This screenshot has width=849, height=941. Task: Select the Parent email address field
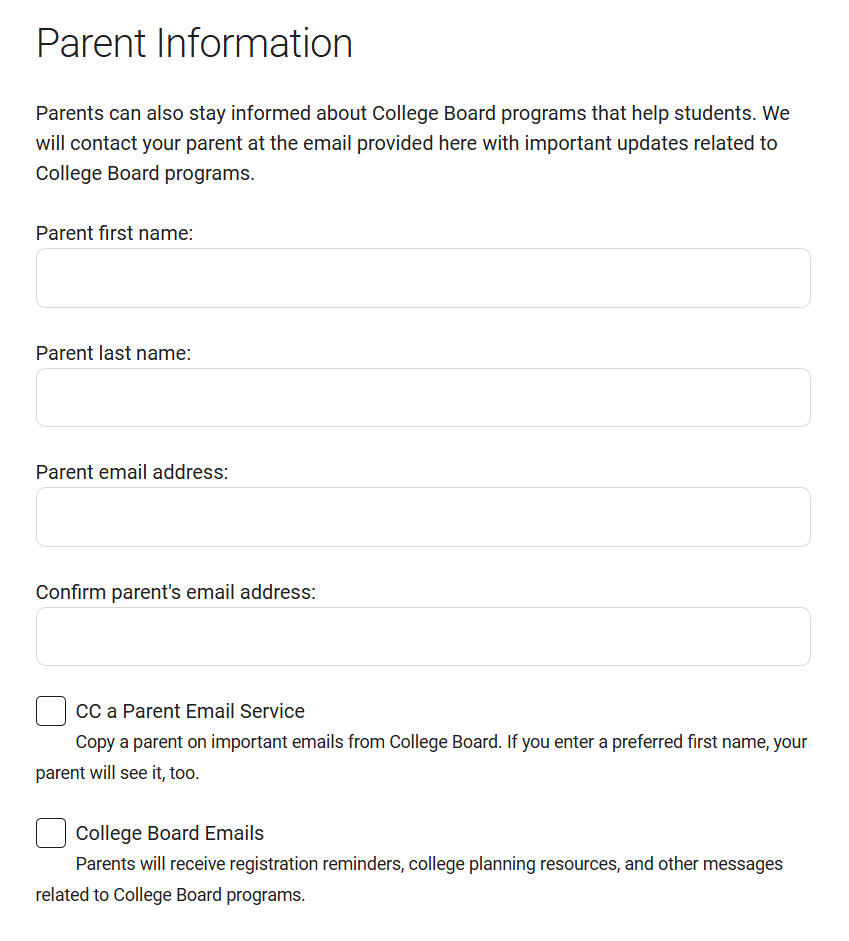423,517
